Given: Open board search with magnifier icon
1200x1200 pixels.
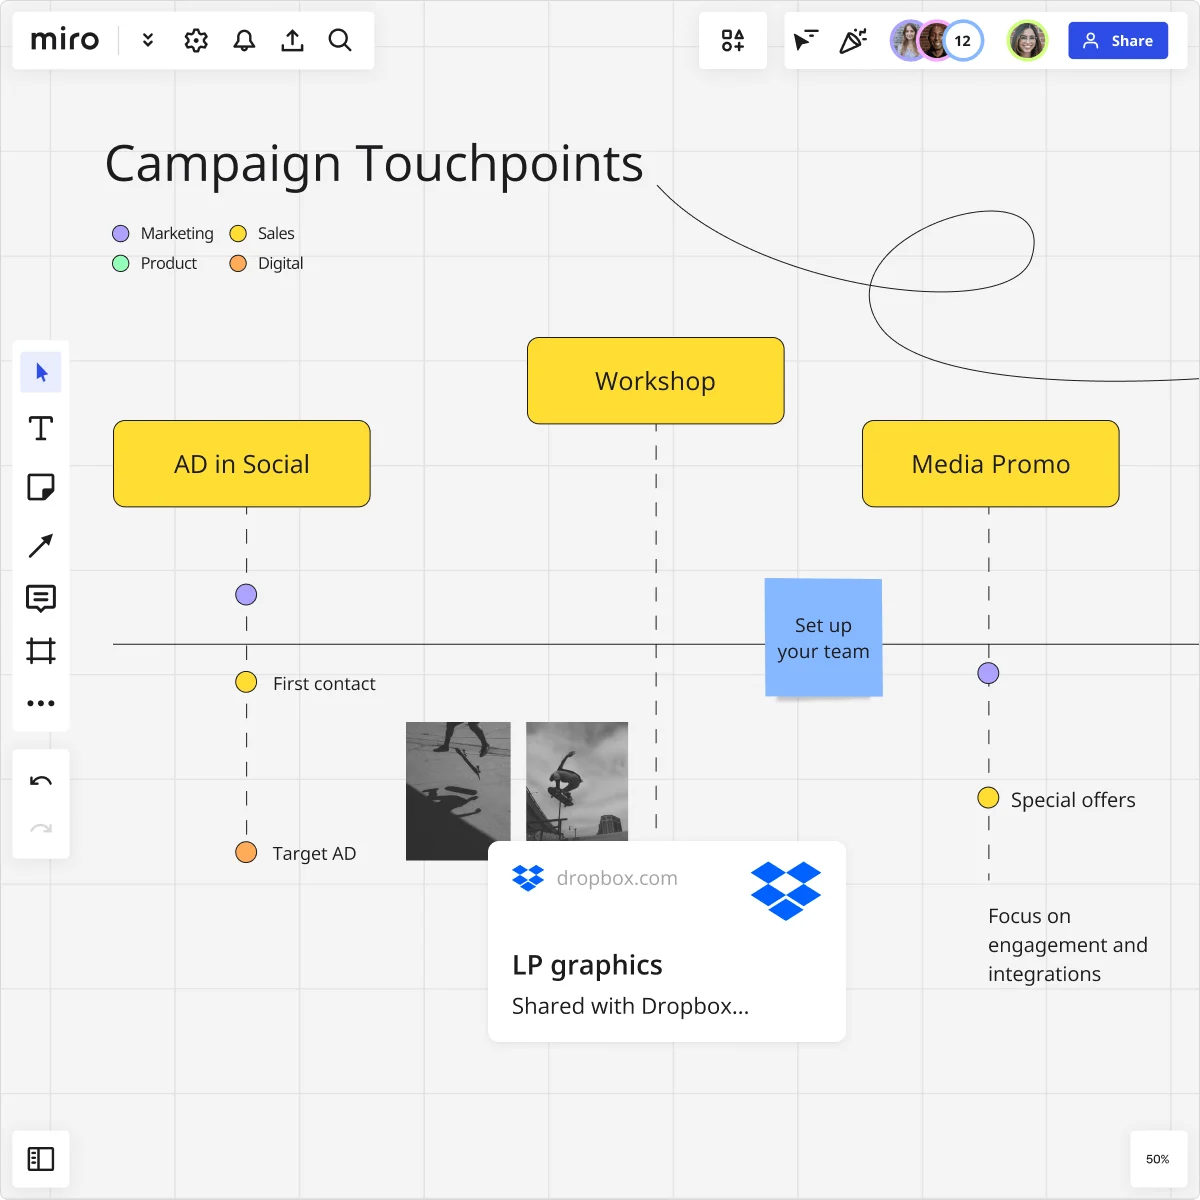Looking at the screenshot, I should pos(340,40).
